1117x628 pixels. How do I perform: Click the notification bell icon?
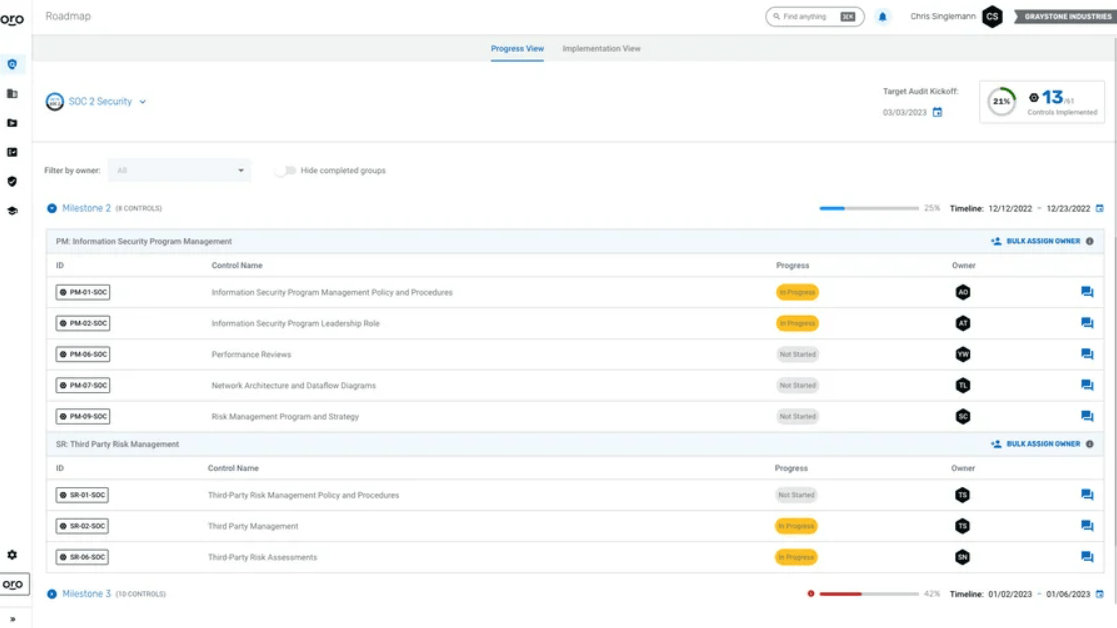882,17
